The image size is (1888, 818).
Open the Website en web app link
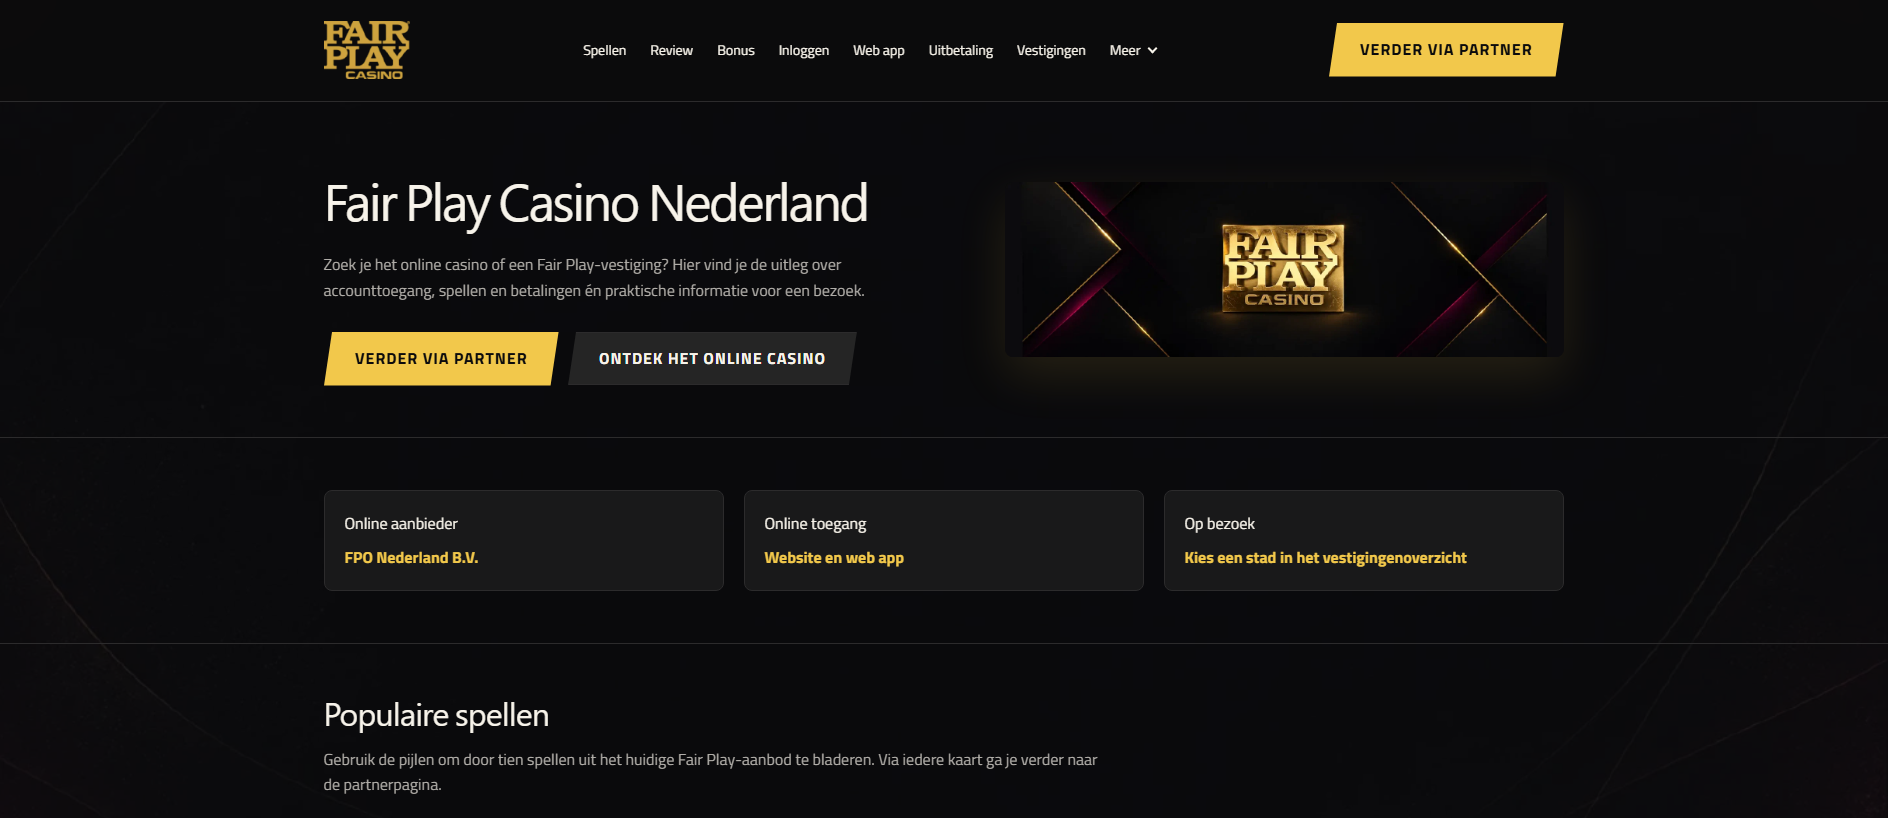pyautogui.click(x=834, y=558)
